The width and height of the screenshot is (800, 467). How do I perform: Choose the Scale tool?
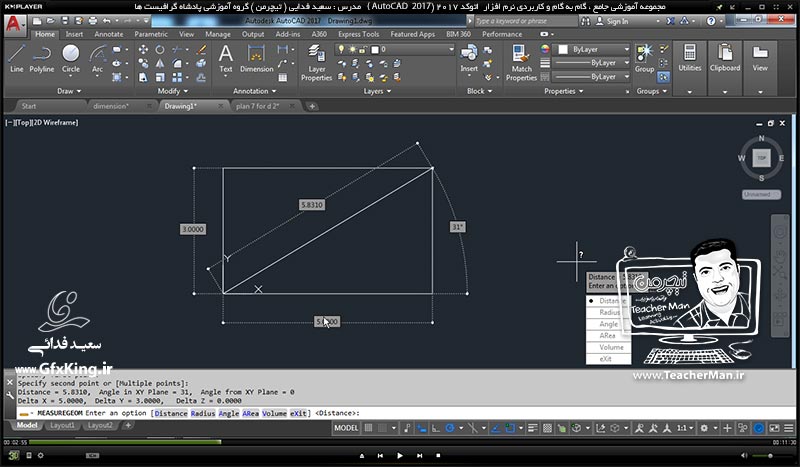[160, 78]
